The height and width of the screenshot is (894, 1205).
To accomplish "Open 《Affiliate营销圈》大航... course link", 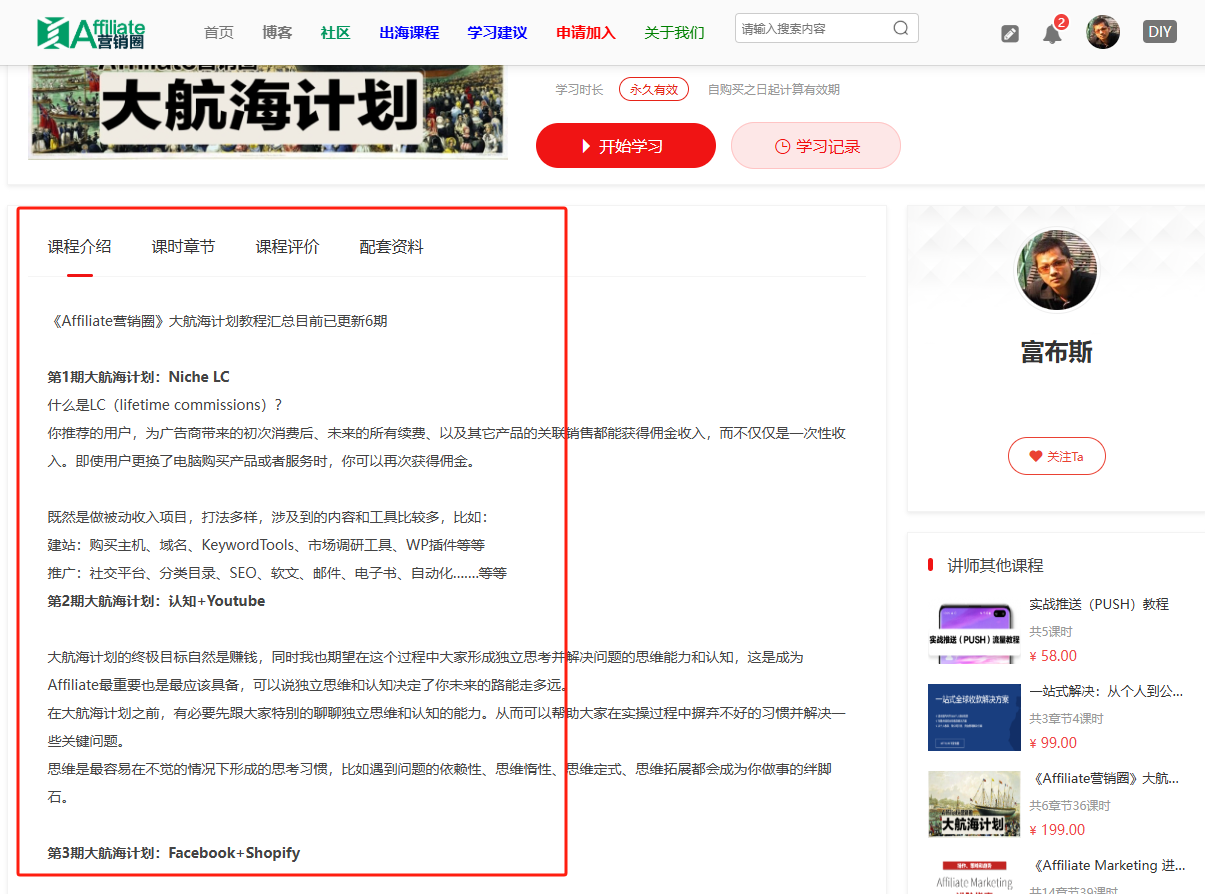I will [1106, 778].
